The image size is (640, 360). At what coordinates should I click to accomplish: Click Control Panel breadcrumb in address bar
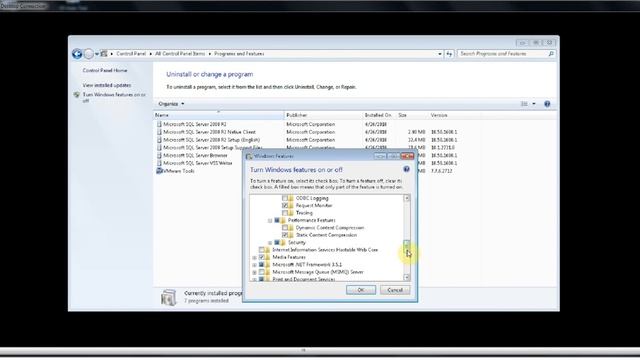click(x=131, y=54)
